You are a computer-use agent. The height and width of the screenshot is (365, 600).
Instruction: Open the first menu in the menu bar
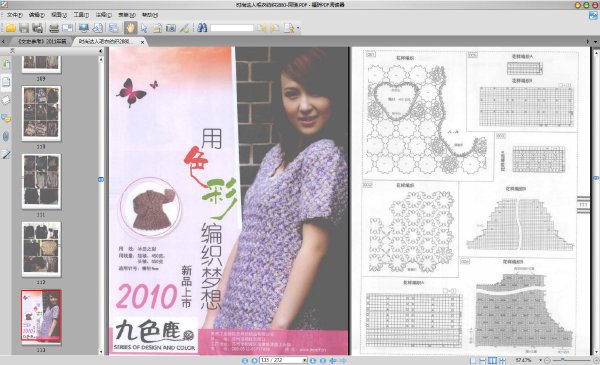[15, 15]
